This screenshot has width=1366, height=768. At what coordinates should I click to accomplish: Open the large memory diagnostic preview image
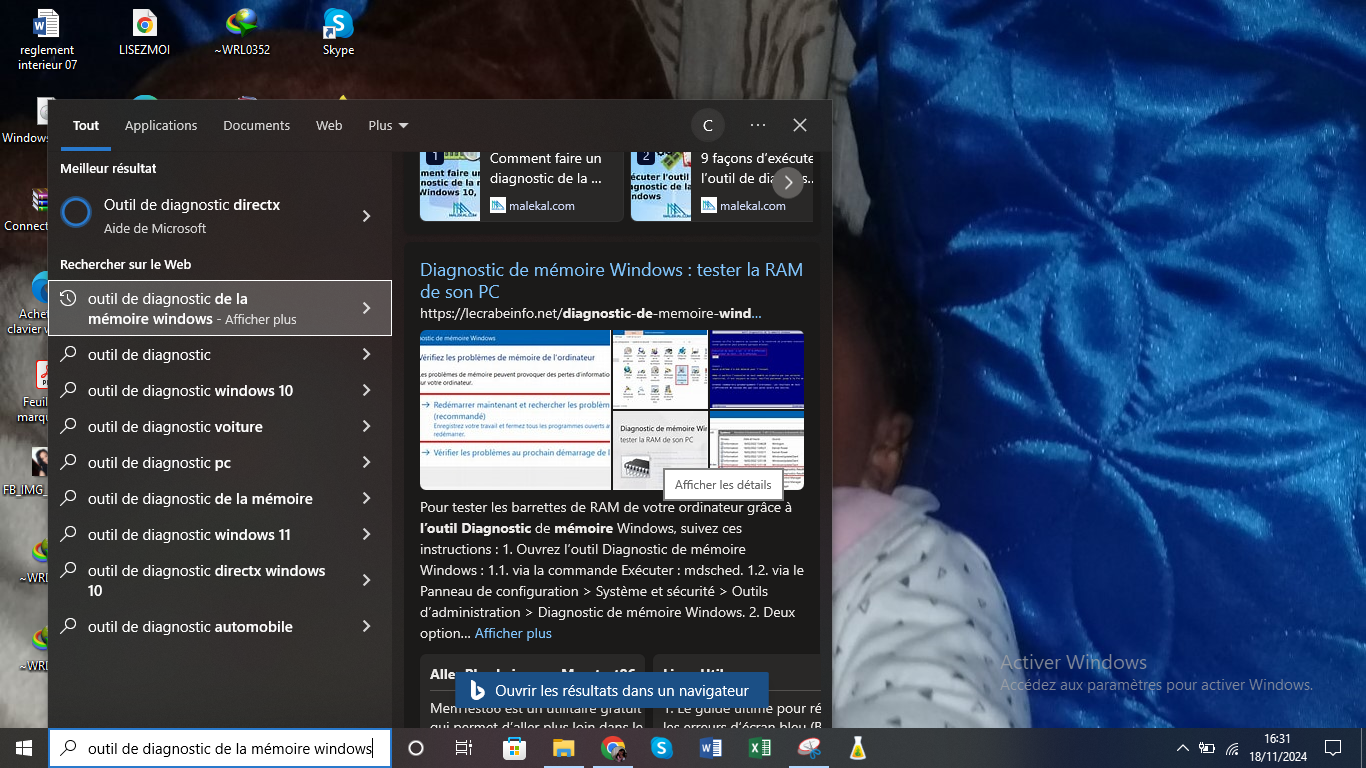point(515,410)
